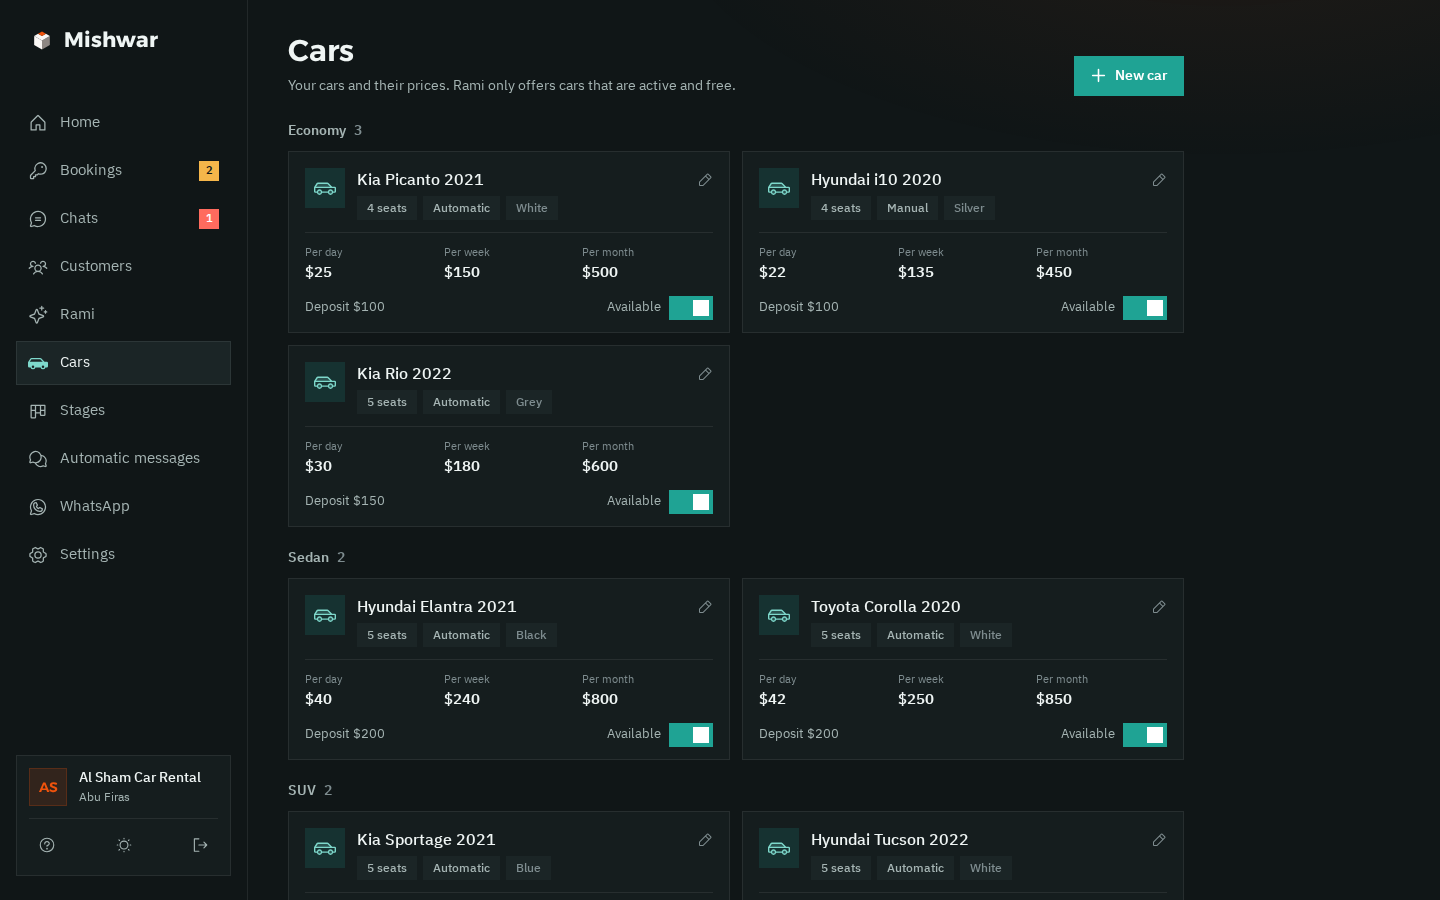
Task: Log out using the exit icon
Action: tap(200, 845)
